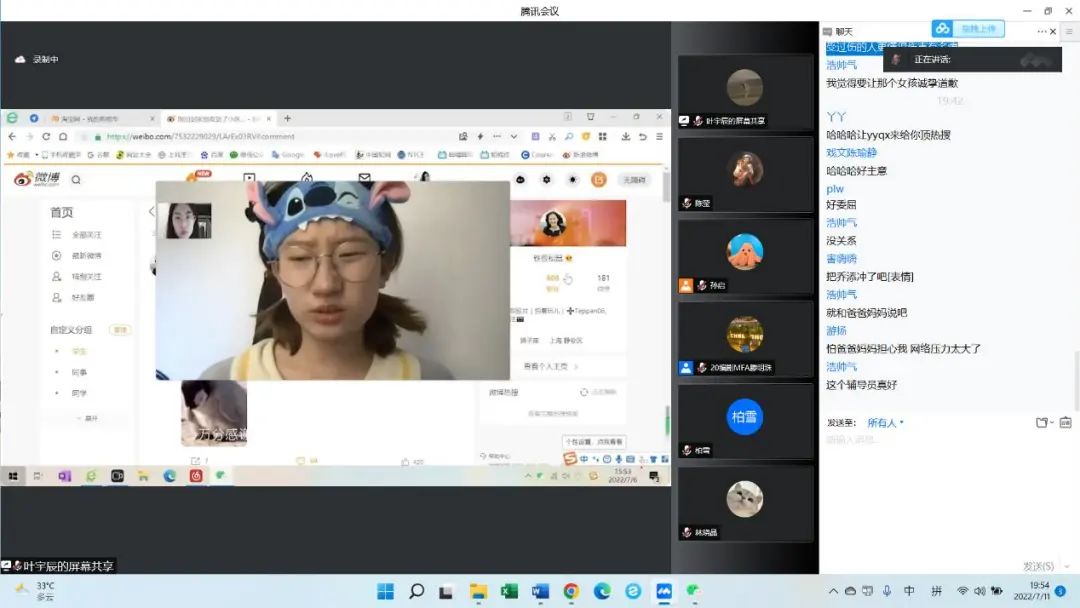Click the Weibo messages envelope icon
The height and width of the screenshot is (608, 1080).
(x=363, y=177)
